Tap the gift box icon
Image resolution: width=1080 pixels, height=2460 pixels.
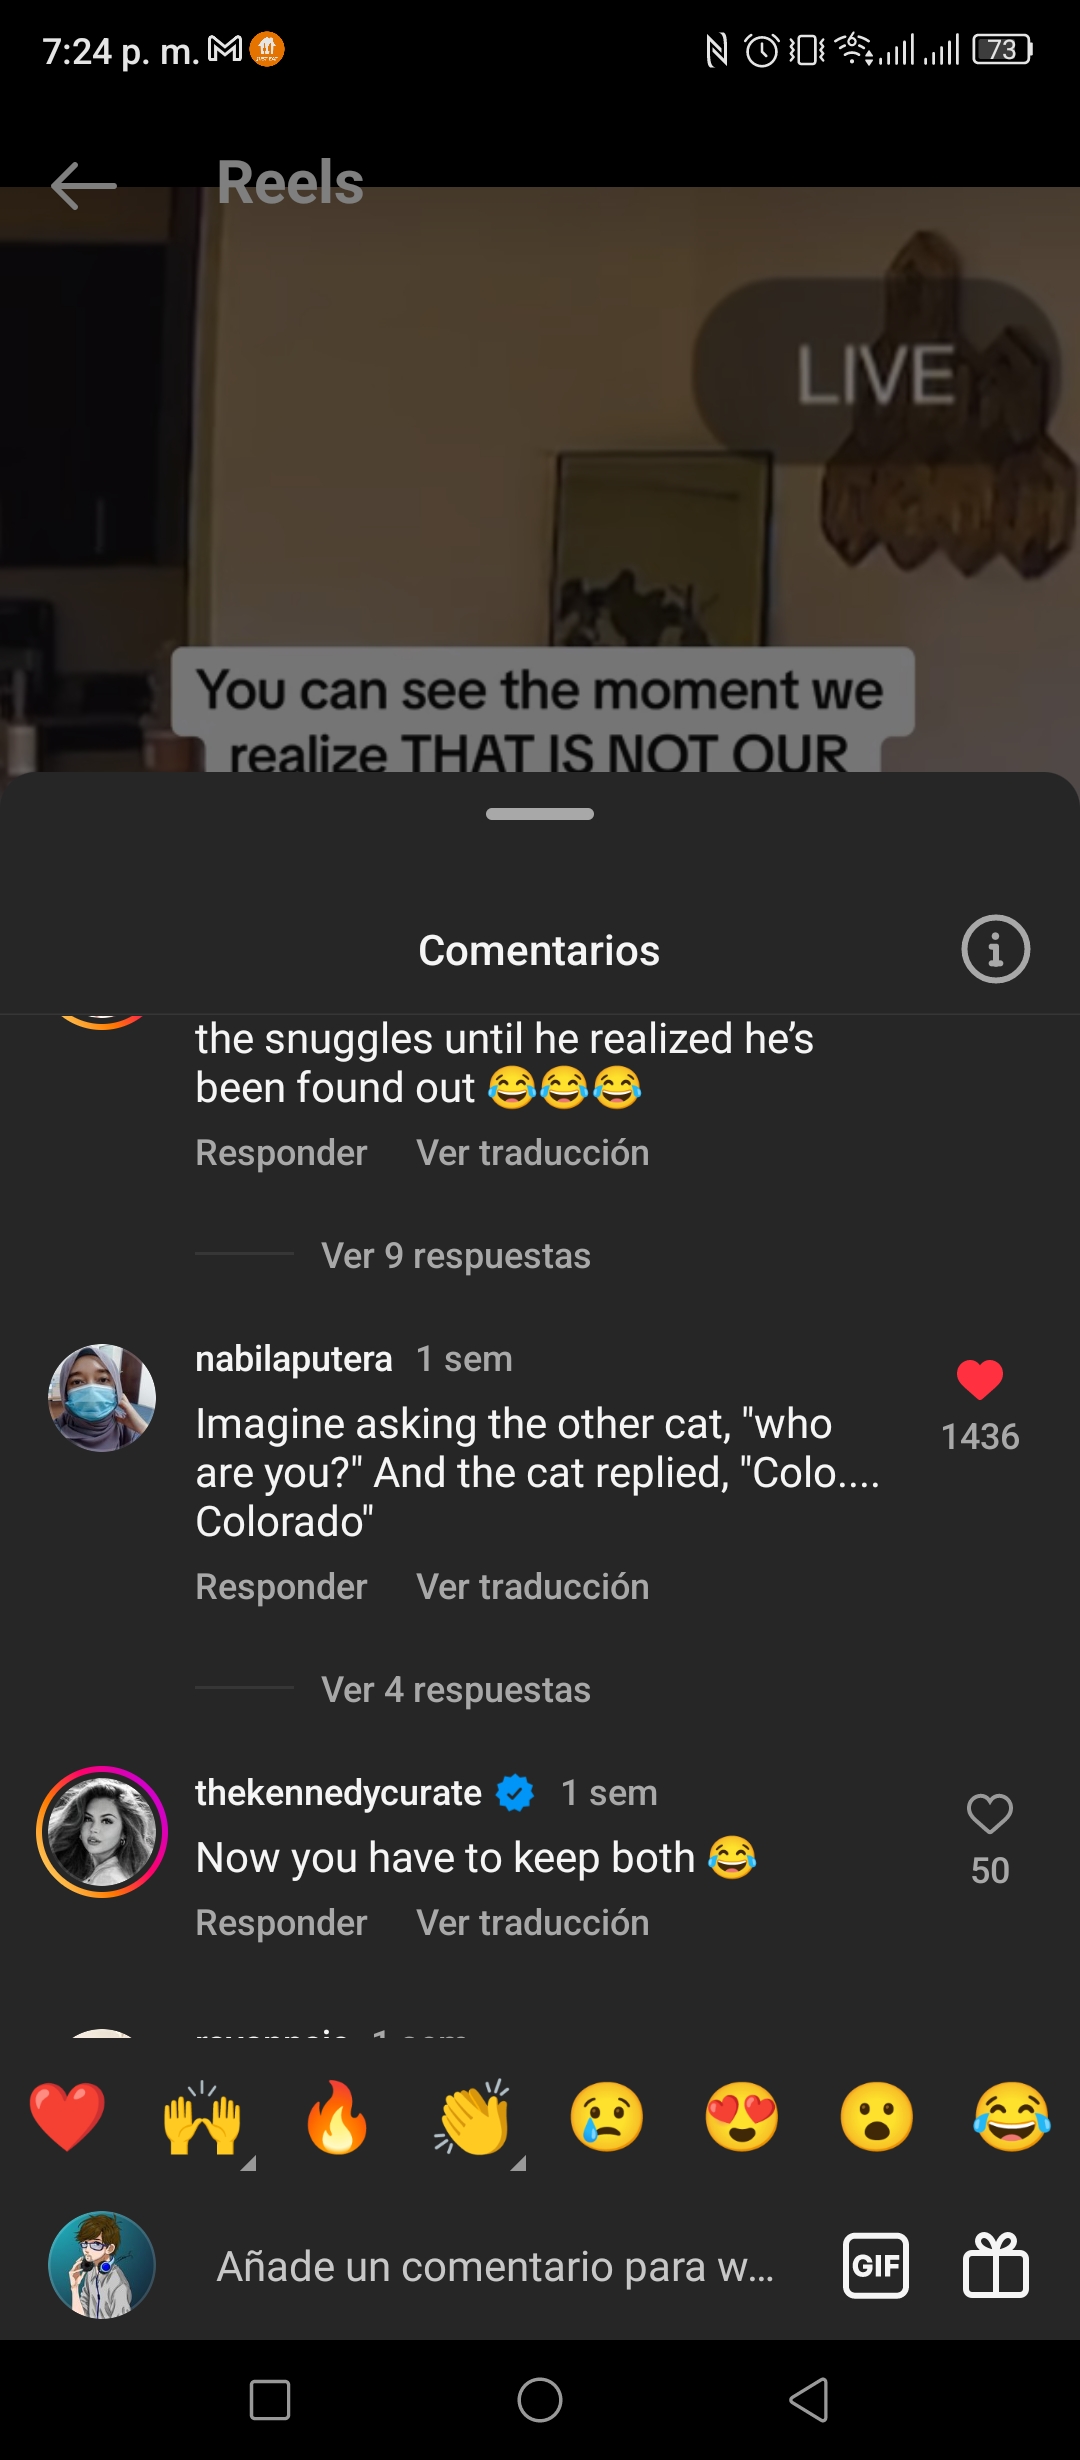pyautogui.click(x=995, y=2265)
